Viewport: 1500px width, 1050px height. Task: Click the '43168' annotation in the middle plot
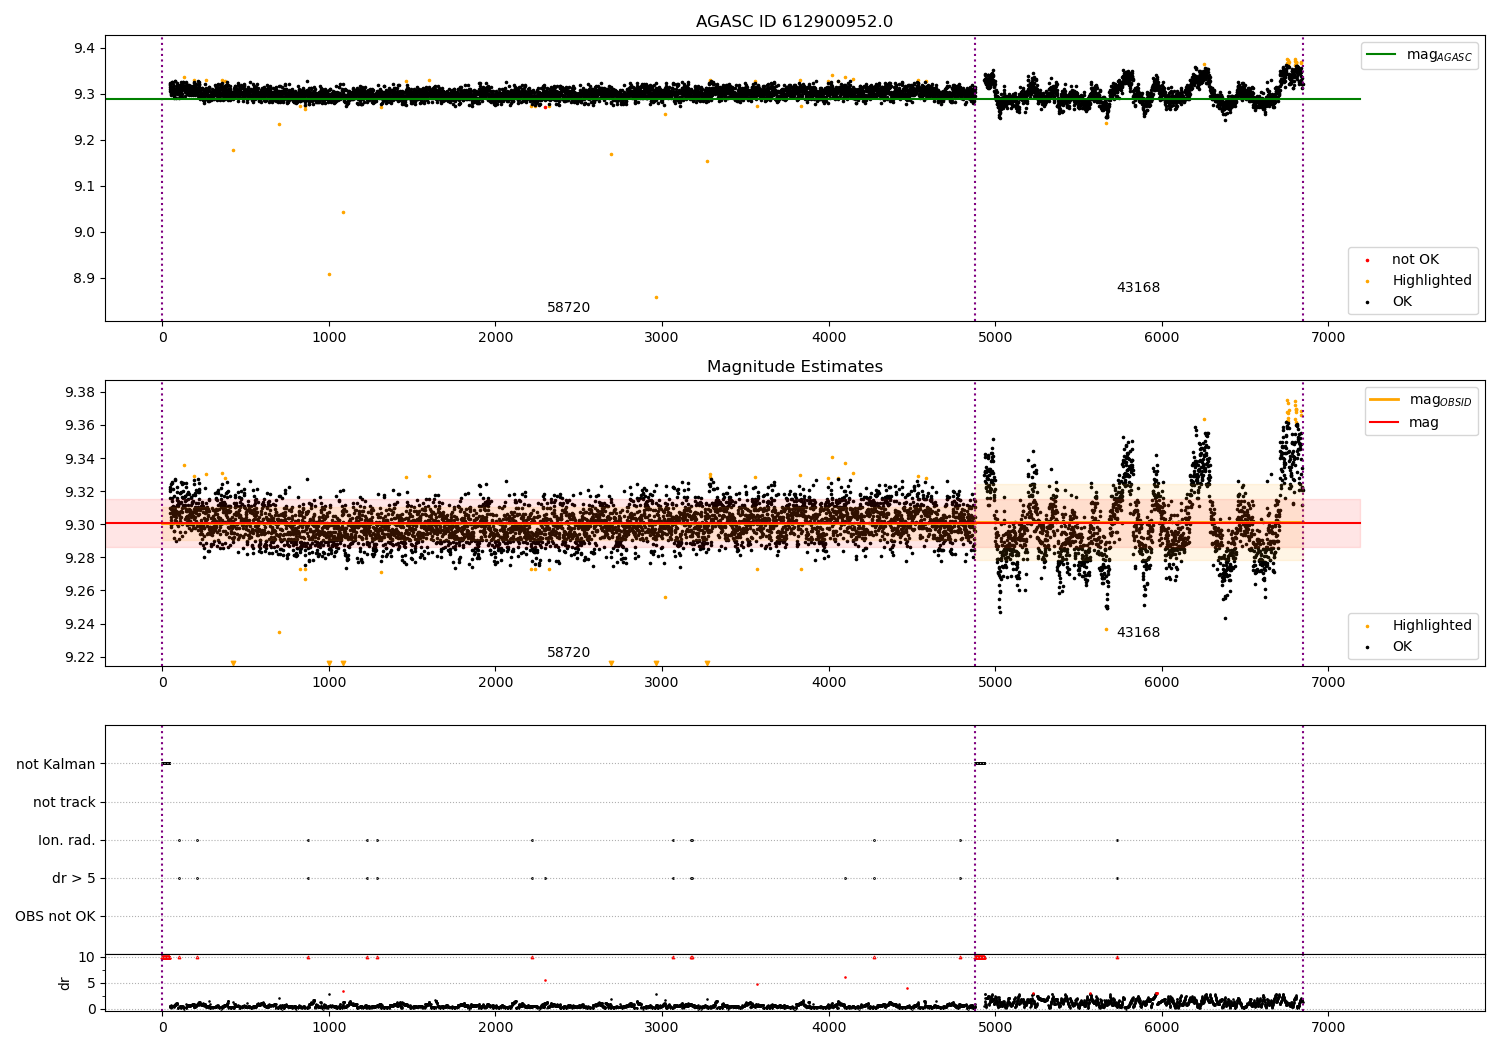tap(1138, 633)
